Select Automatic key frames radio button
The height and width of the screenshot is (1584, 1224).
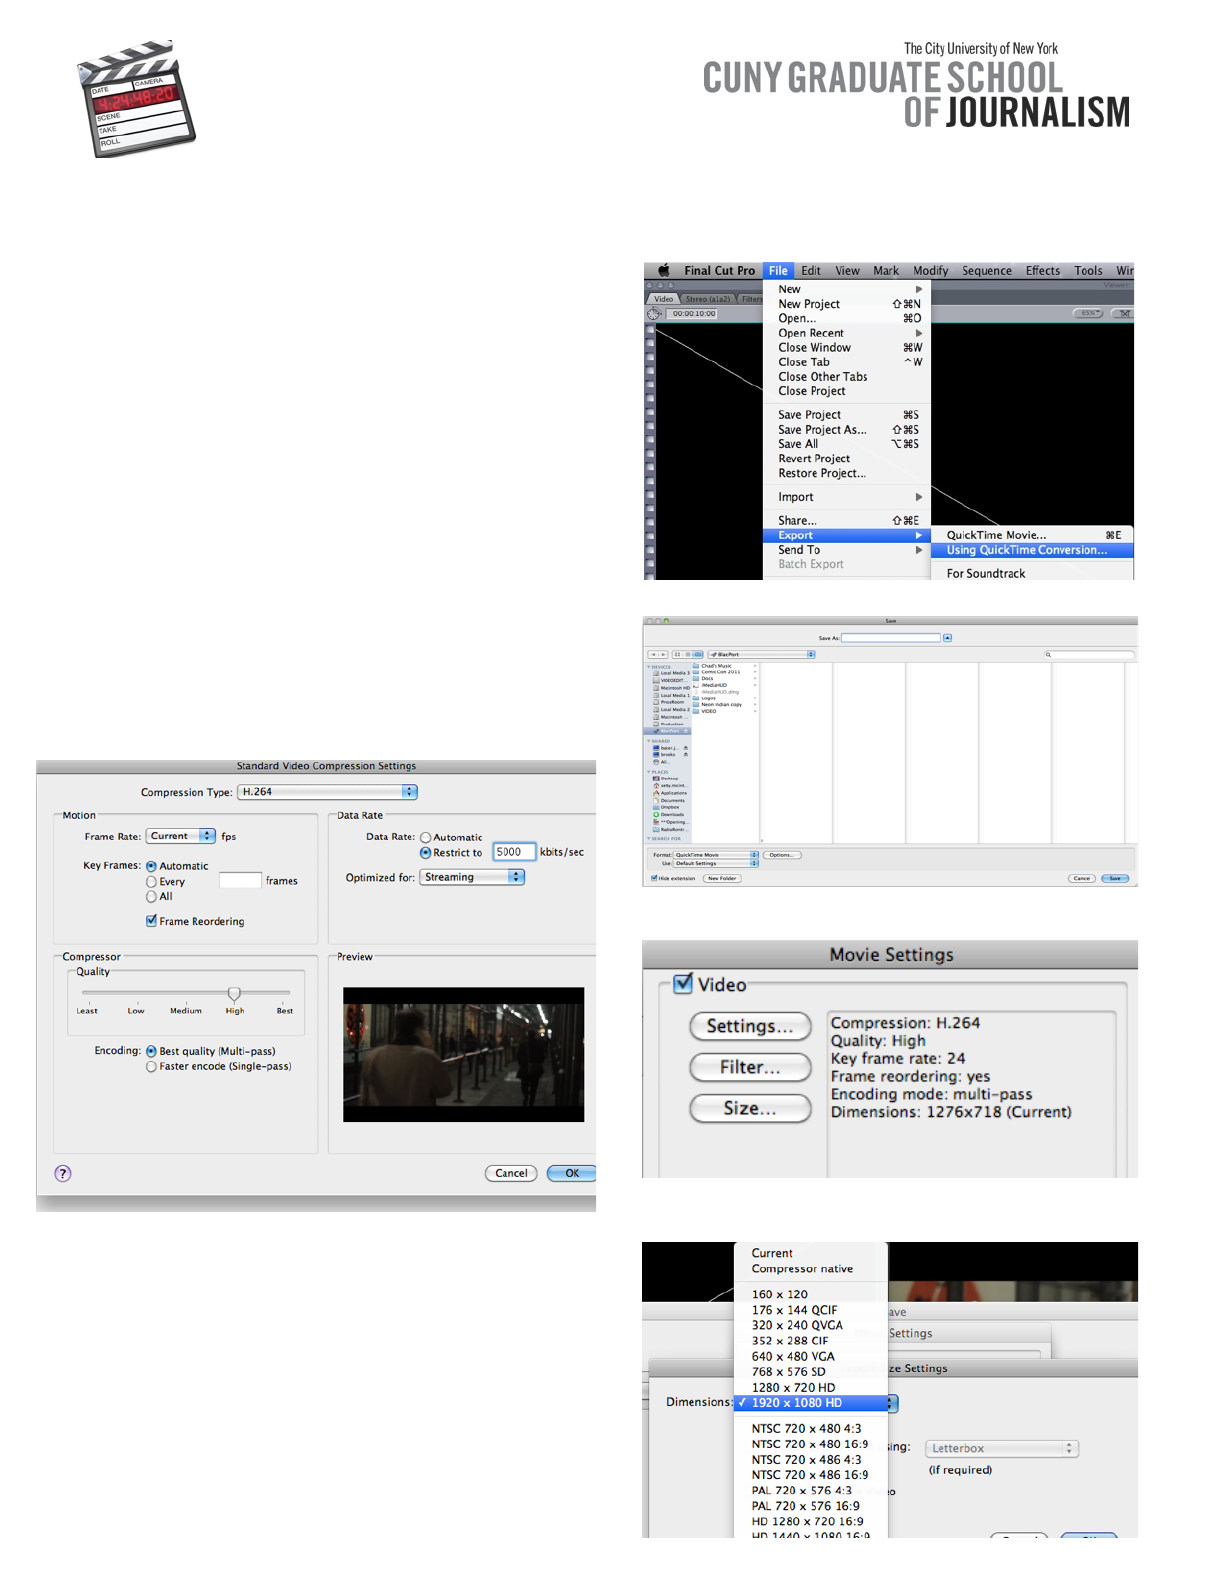tap(151, 866)
